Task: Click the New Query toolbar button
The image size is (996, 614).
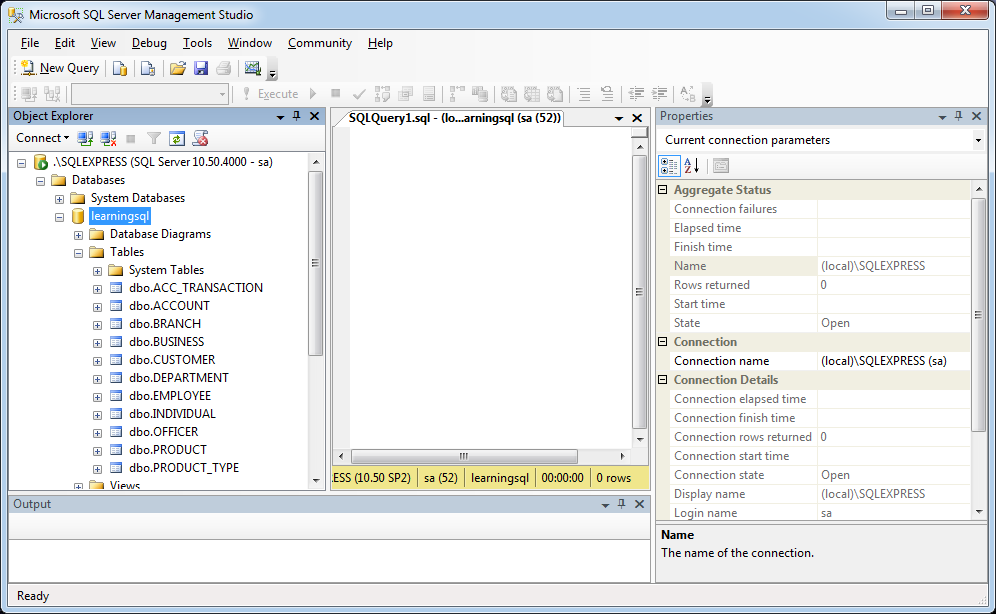Action: point(60,68)
